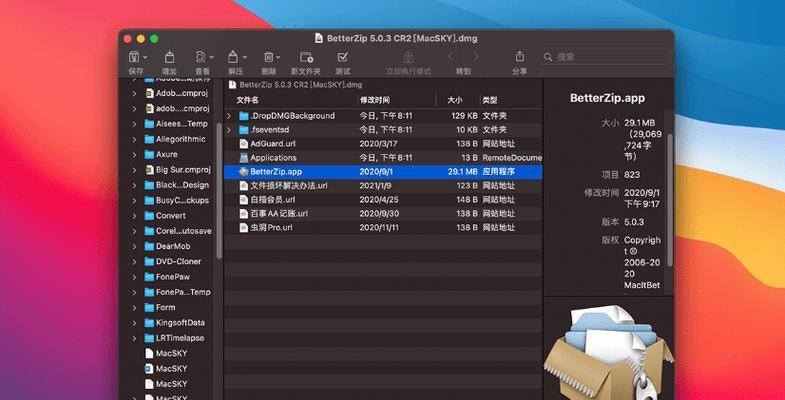785x400 pixels.
Task: Click the 29.1 MB size cell of BetterZip.app
Action: click(x=463, y=172)
